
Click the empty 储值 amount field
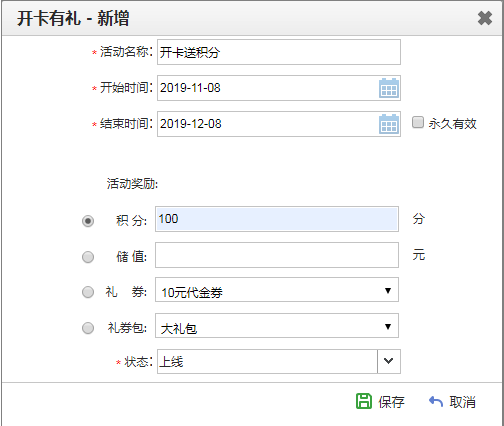coord(277,255)
